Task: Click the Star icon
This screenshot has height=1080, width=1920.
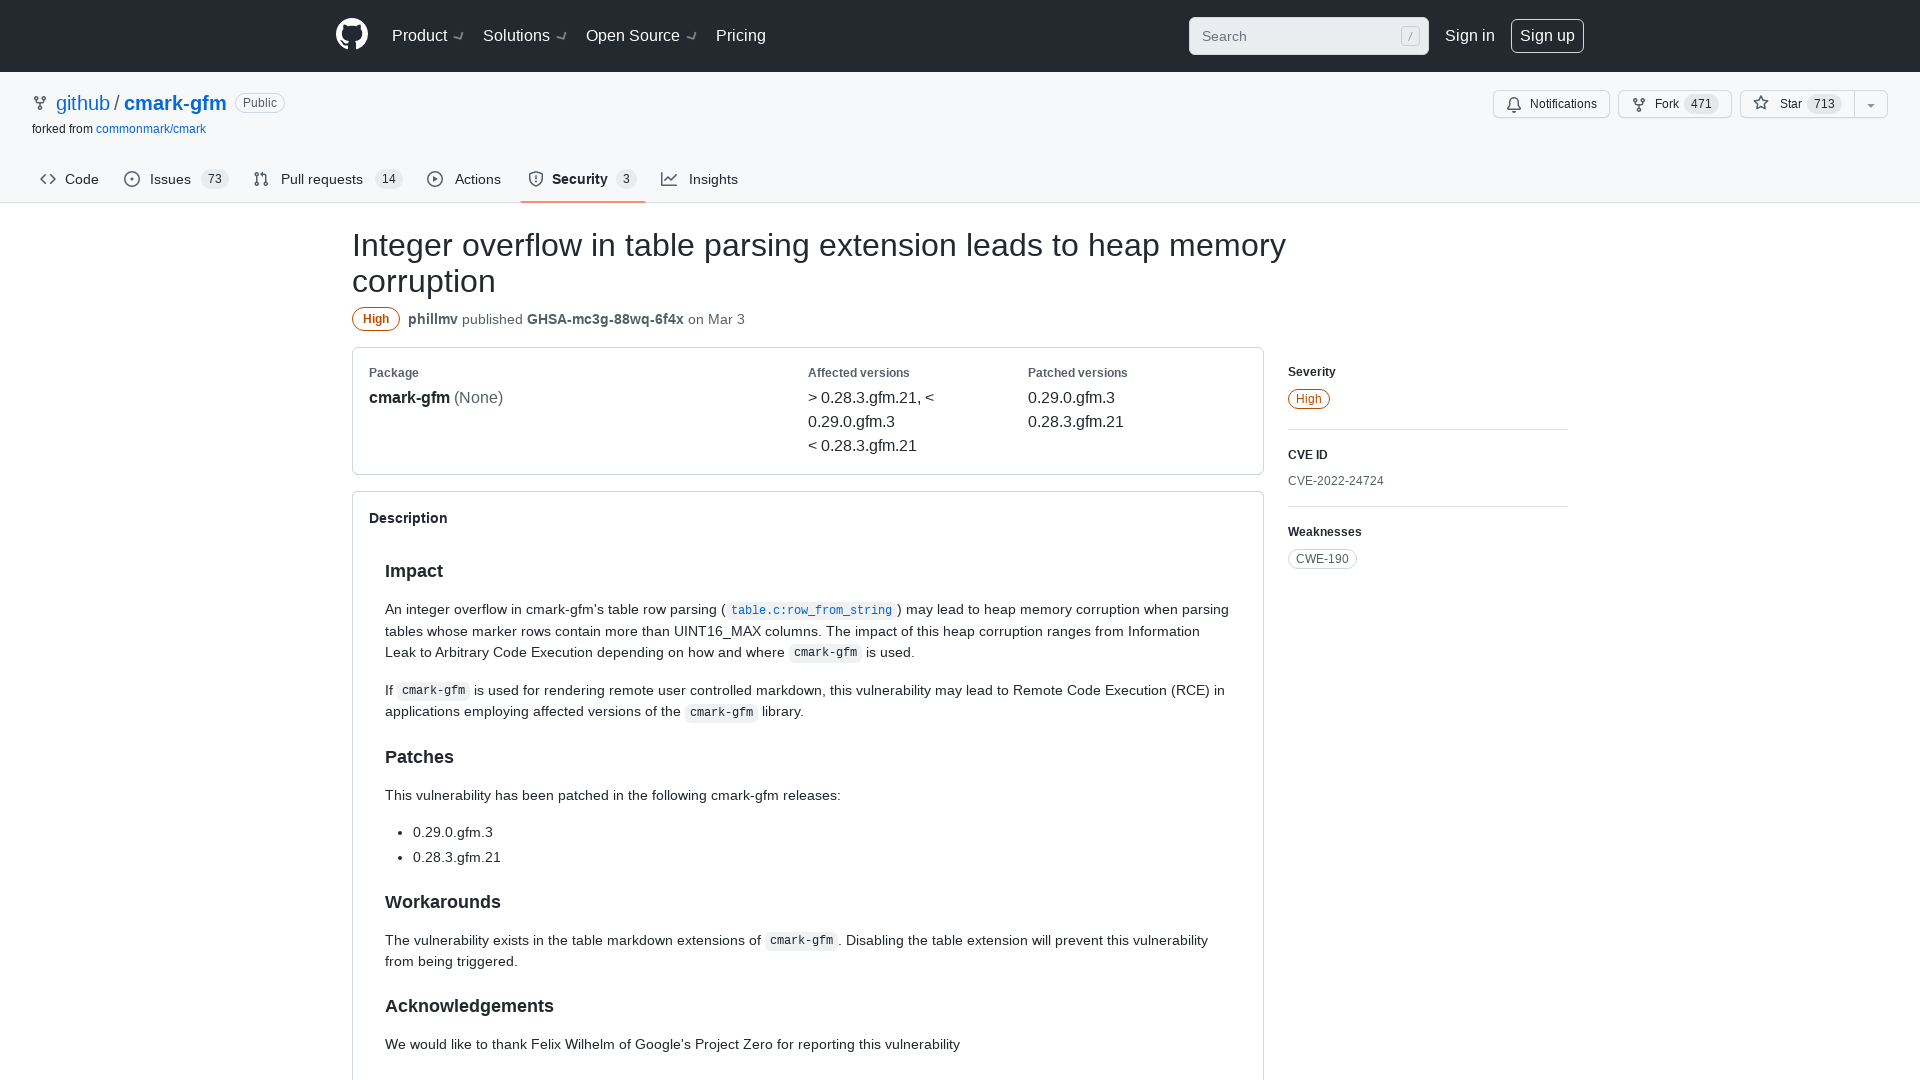Action: point(1761,103)
